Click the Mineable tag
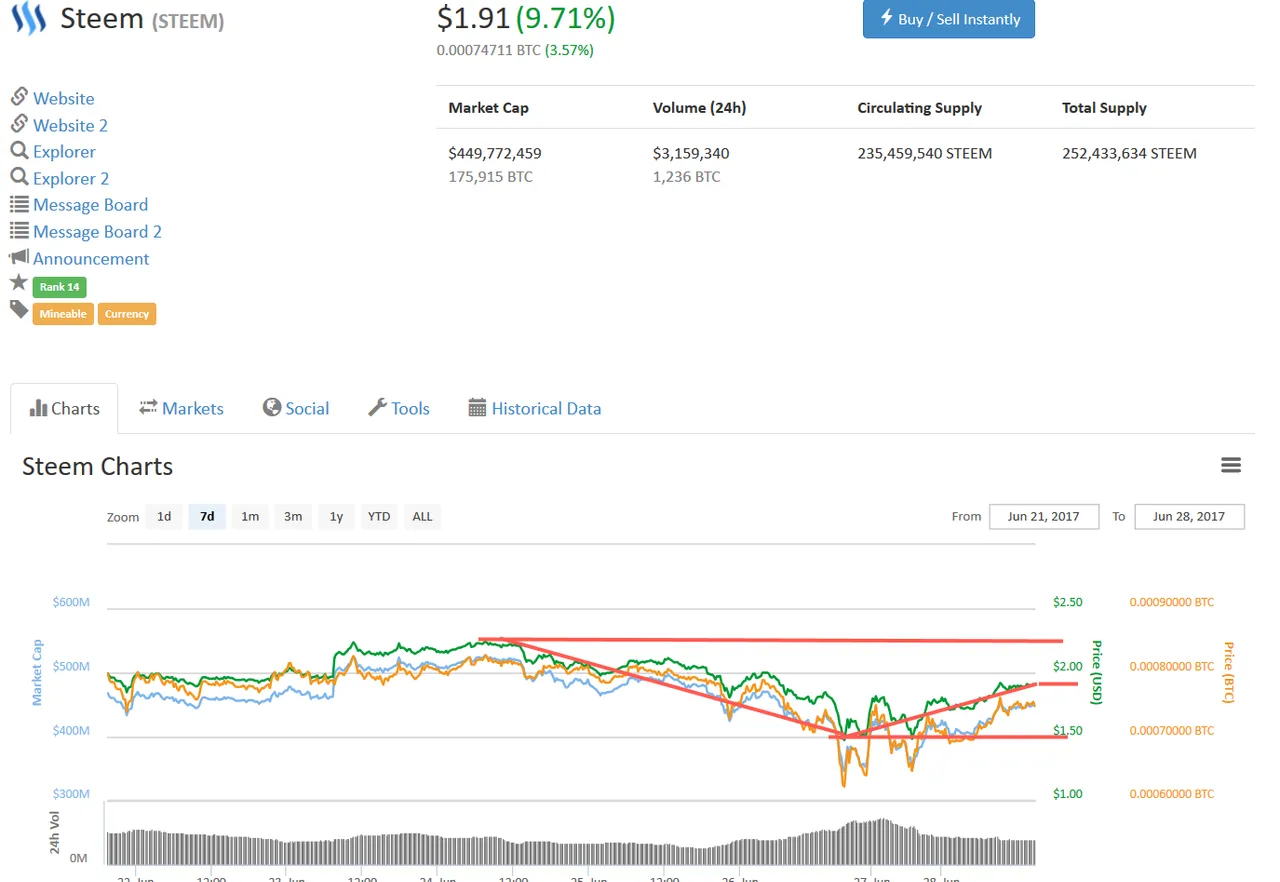The height and width of the screenshot is (882, 1280). (x=63, y=314)
